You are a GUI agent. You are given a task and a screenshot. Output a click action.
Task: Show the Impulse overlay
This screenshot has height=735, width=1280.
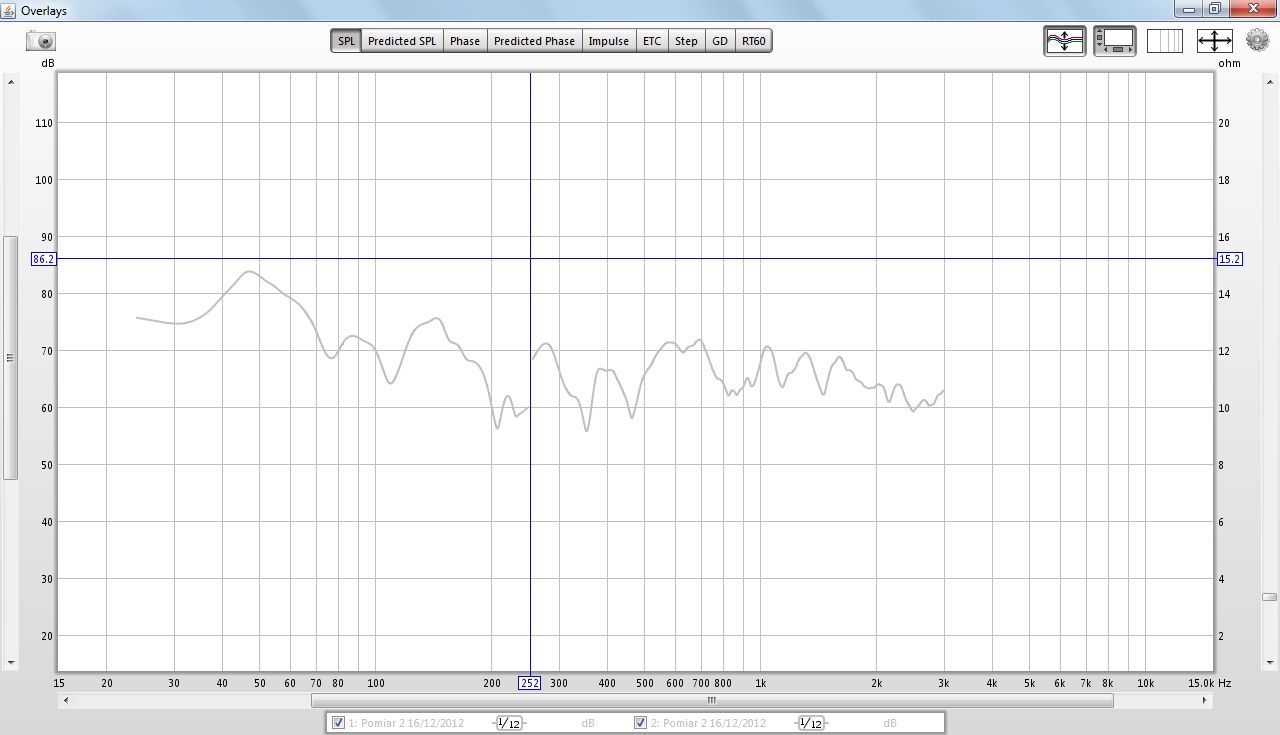(x=609, y=41)
